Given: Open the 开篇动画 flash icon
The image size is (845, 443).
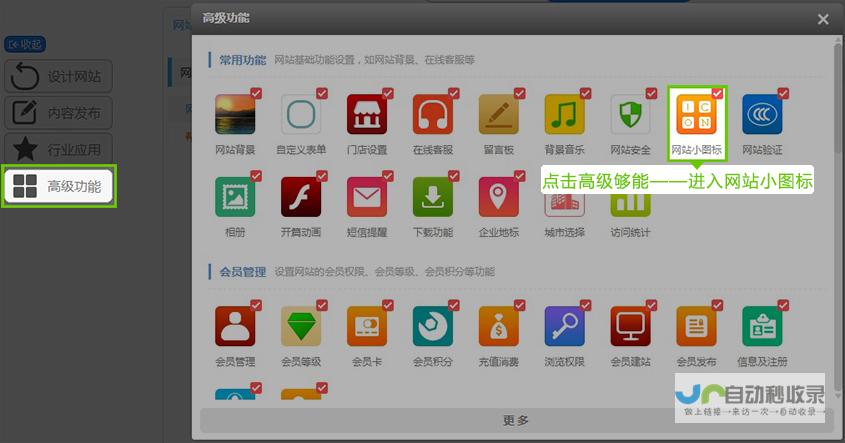Looking at the screenshot, I should 301,197.
